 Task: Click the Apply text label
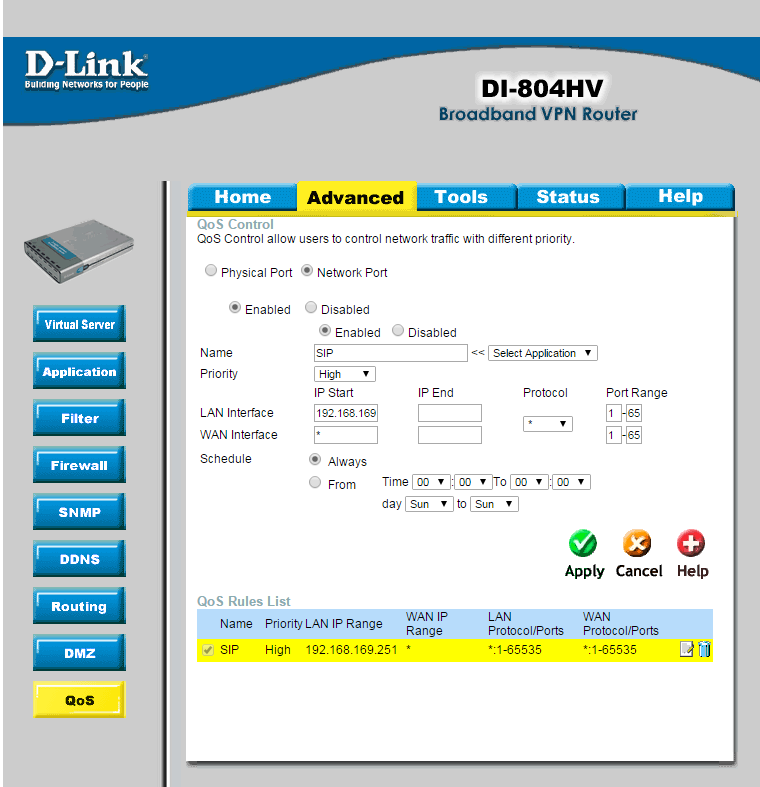point(584,571)
